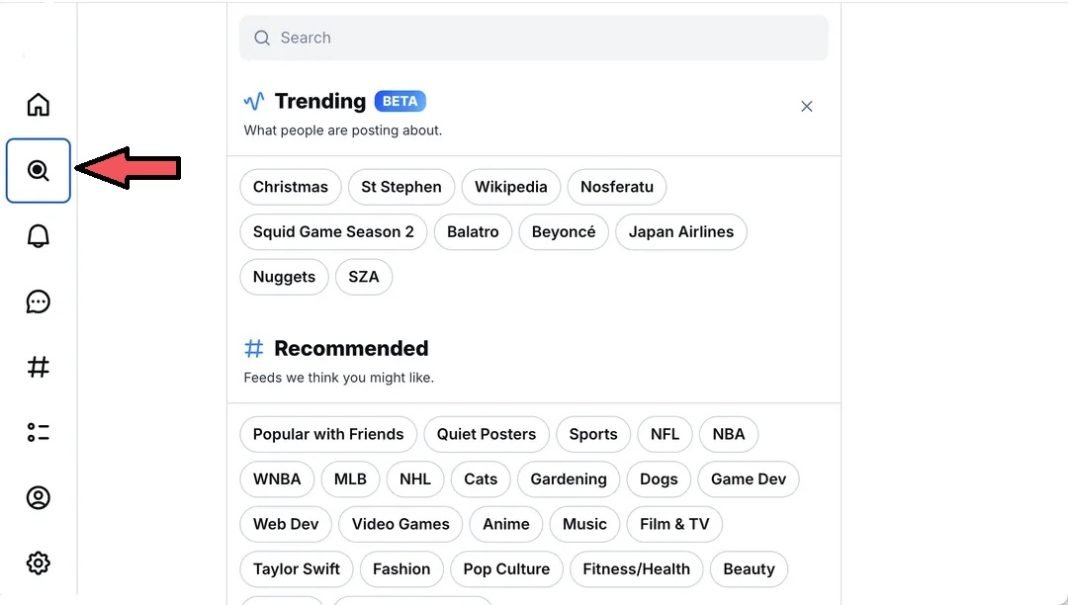Screen dimensions: 1068x605
Task: Open the Home icon in sidebar
Action: point(38,105)
